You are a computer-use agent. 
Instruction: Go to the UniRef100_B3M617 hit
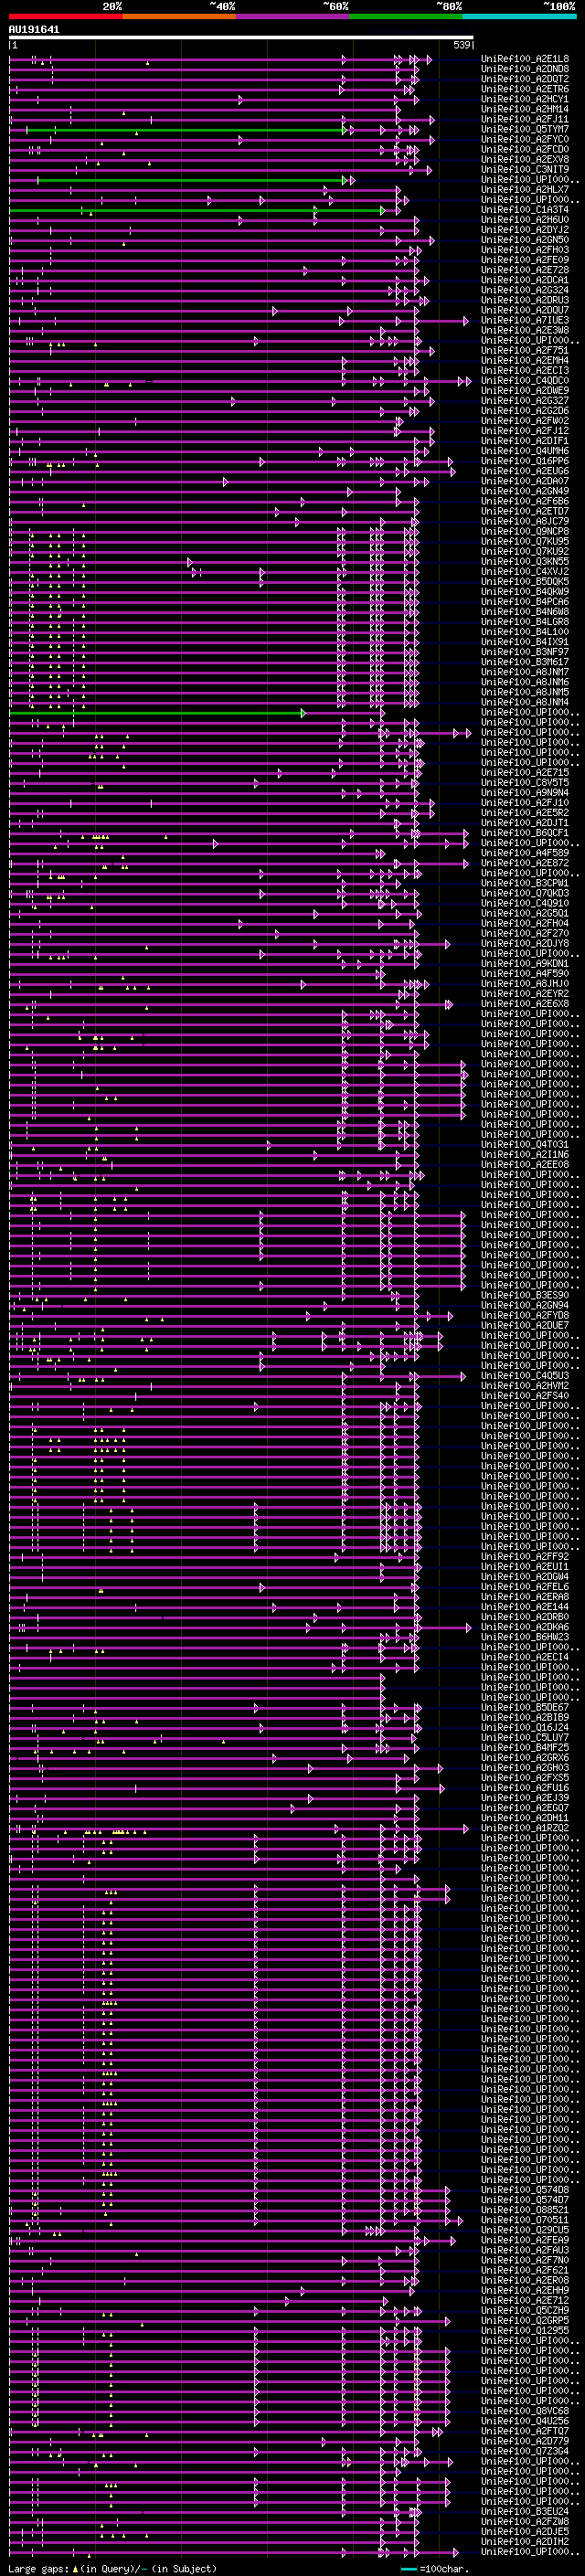click(525, 661)
